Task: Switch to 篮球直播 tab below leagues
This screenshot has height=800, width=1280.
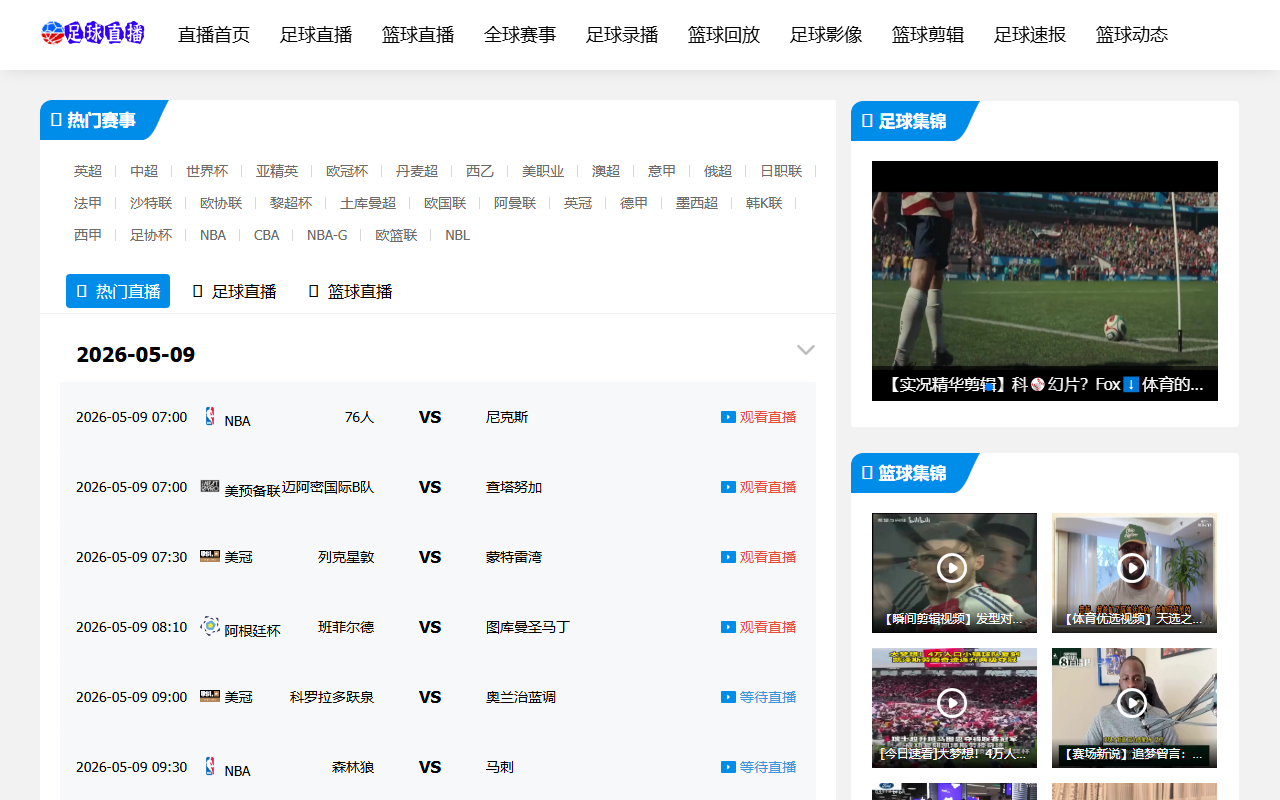Action: [350, 291]
